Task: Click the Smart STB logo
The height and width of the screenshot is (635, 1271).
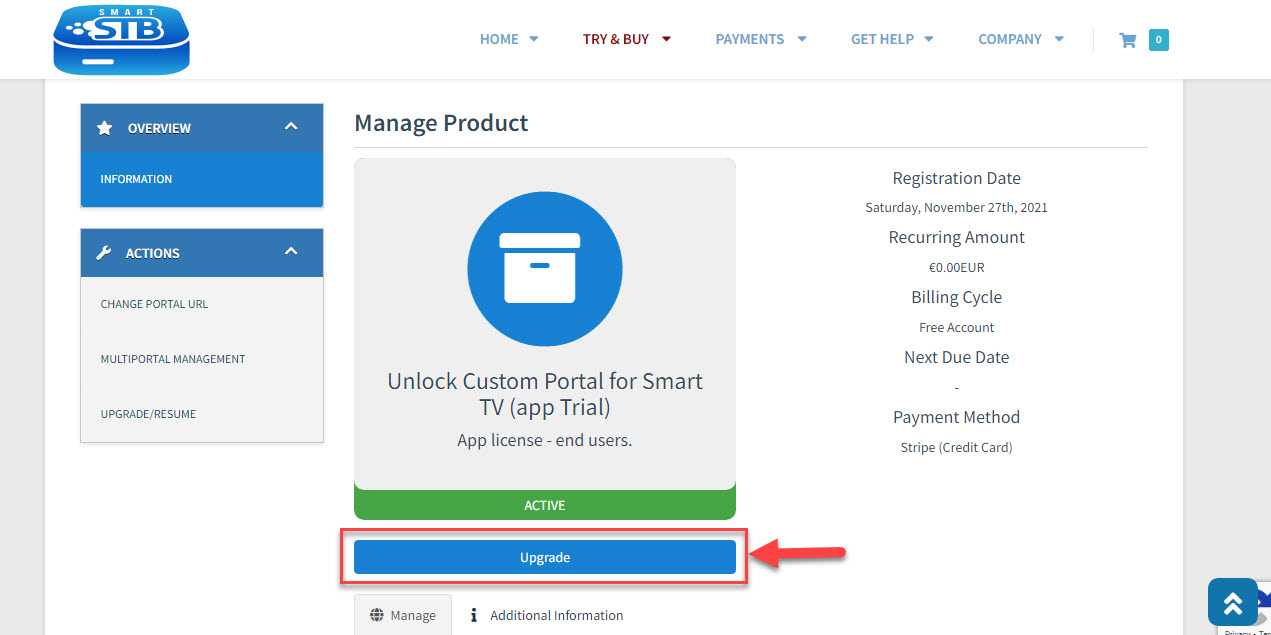Action: pyautogui.click(x=121, y=39)
